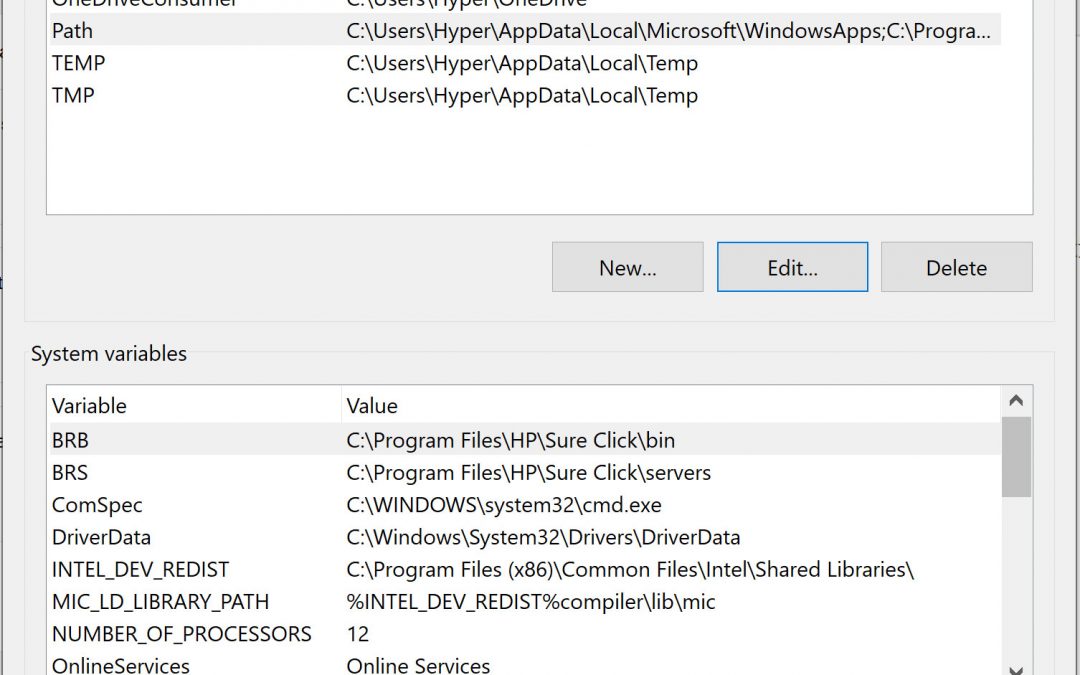
Task: Click the Edit... button
Action: click(792, 267)
